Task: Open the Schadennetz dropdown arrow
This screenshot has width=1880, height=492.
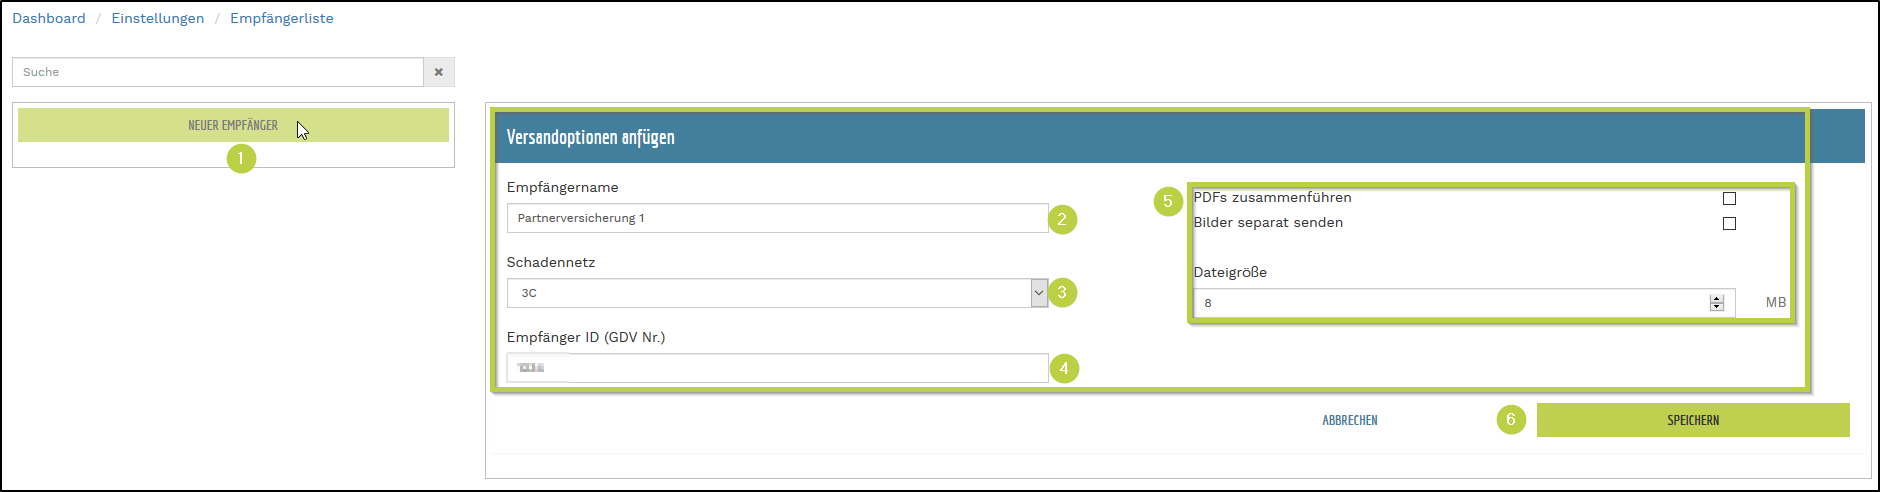Action: click(1039, 293)
